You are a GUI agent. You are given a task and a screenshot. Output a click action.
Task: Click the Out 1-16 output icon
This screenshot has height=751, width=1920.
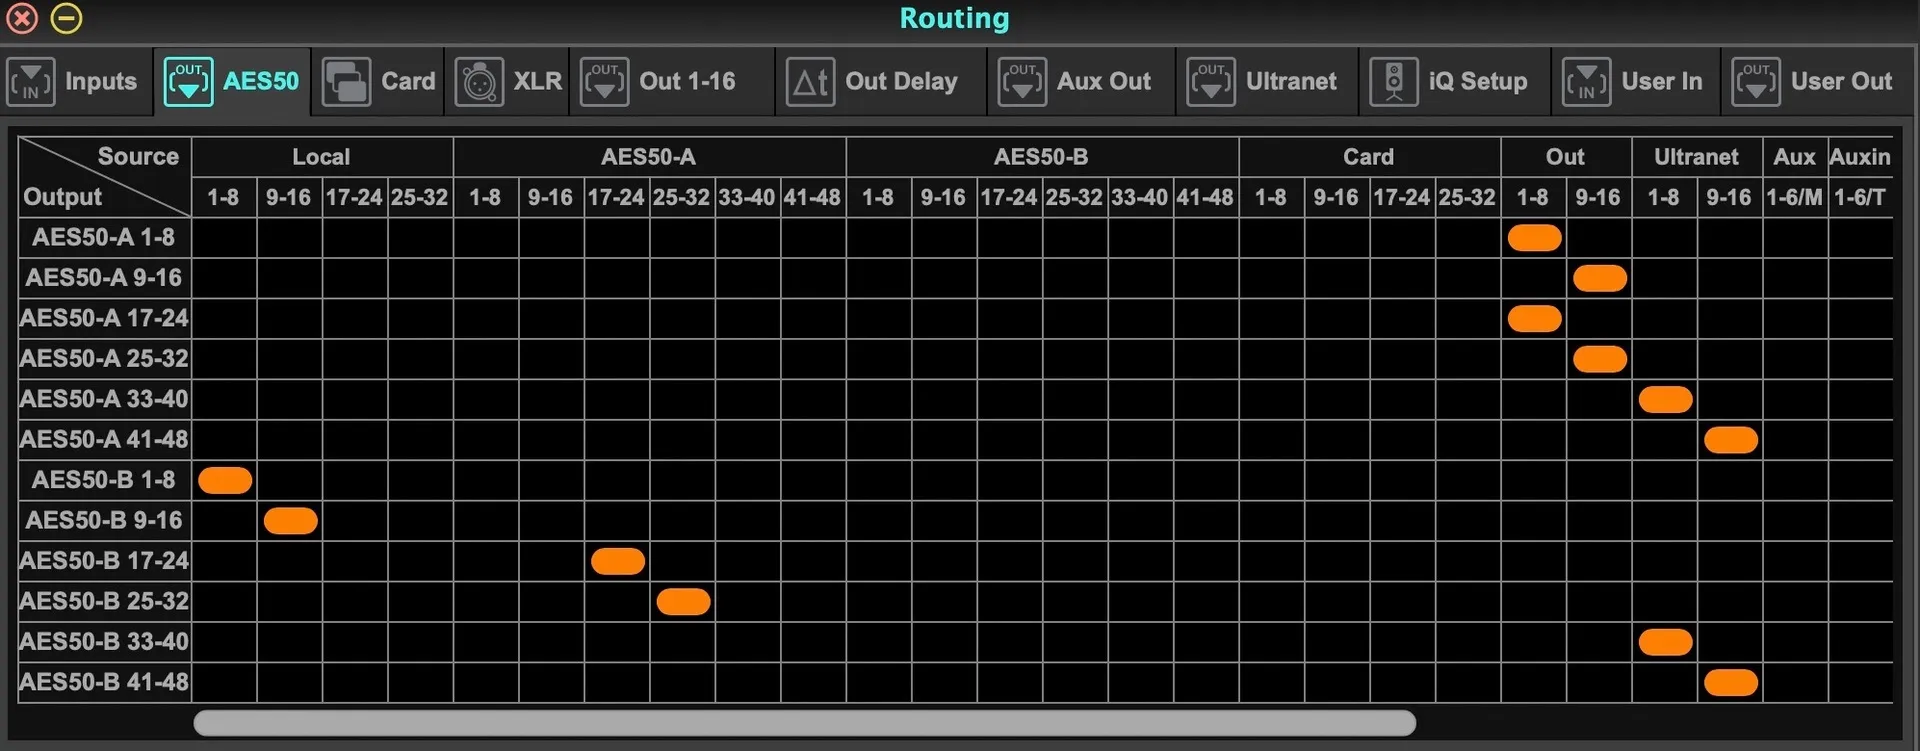(604, 82)
